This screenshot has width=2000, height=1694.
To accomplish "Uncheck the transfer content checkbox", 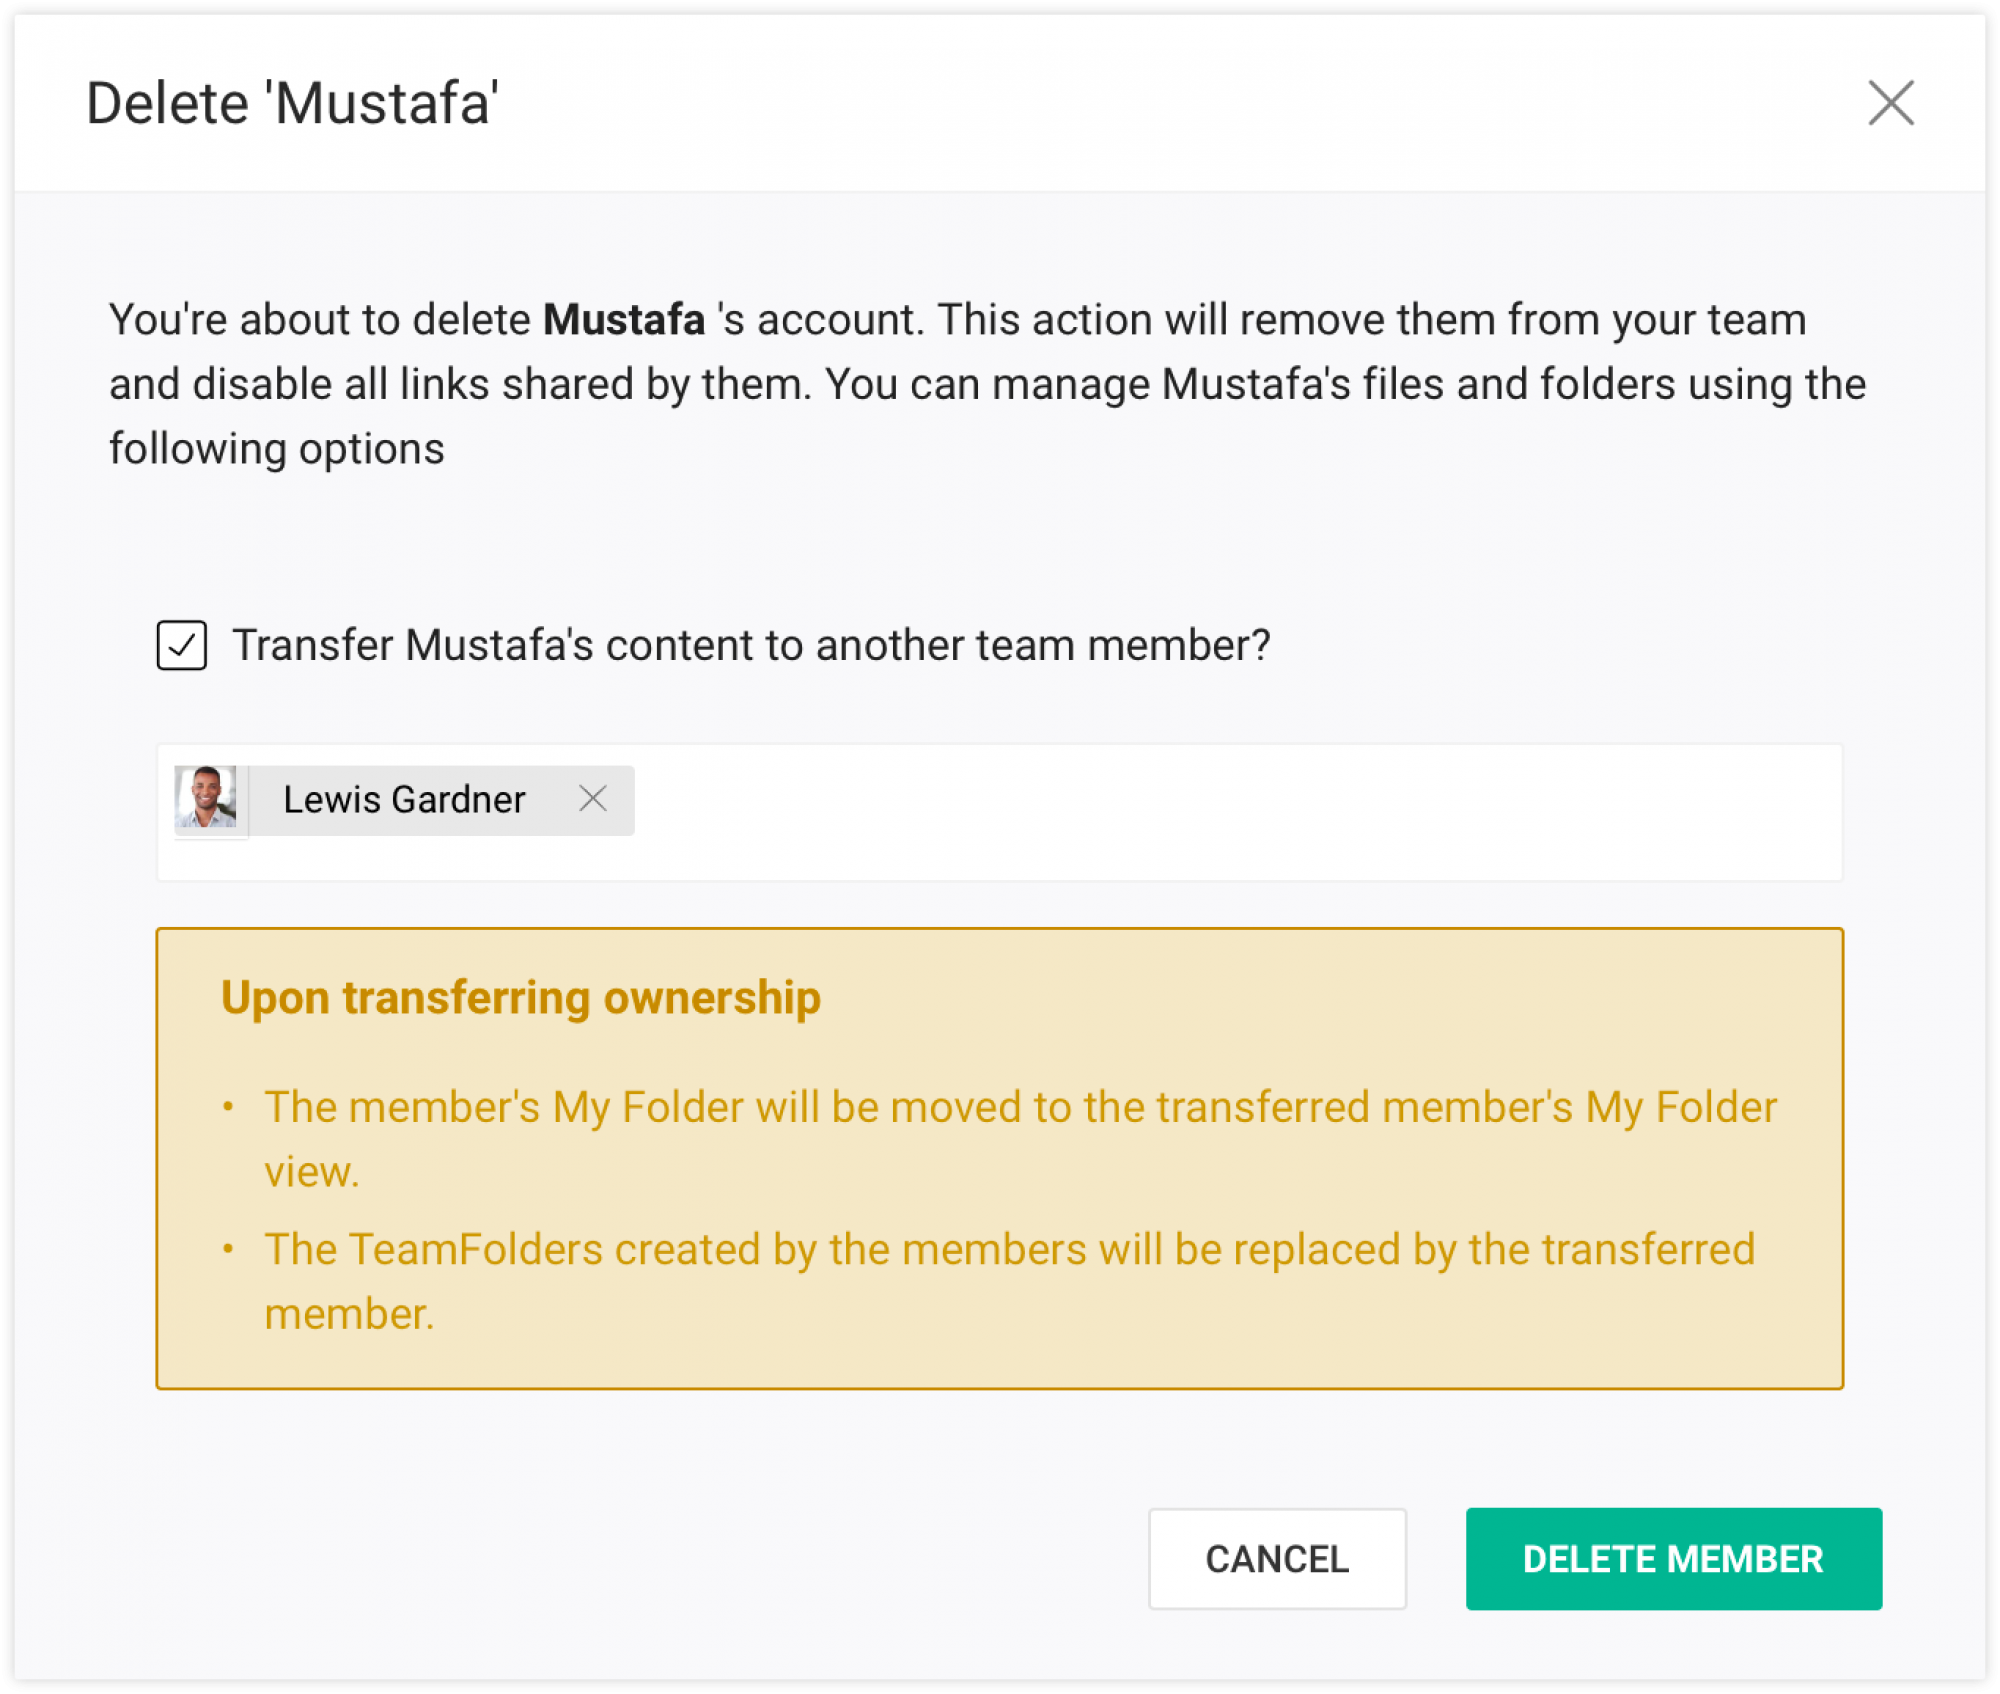I will click(x=181, y=645).
